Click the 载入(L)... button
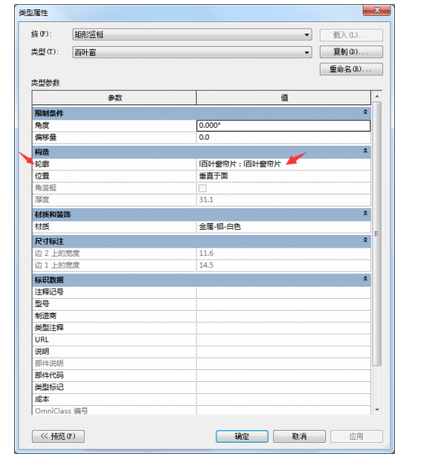426x463 pixels. [351, 35]
